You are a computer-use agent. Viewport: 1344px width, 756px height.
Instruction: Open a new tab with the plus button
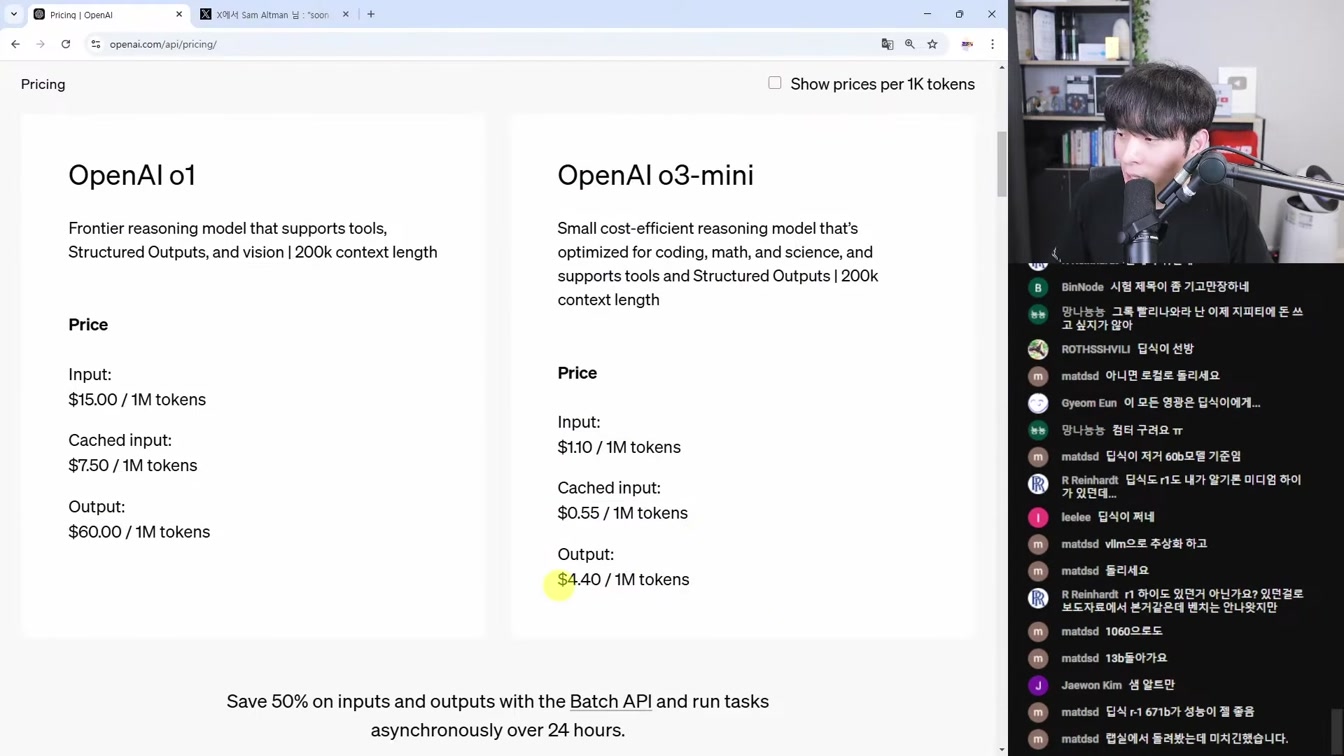[371, 14]
